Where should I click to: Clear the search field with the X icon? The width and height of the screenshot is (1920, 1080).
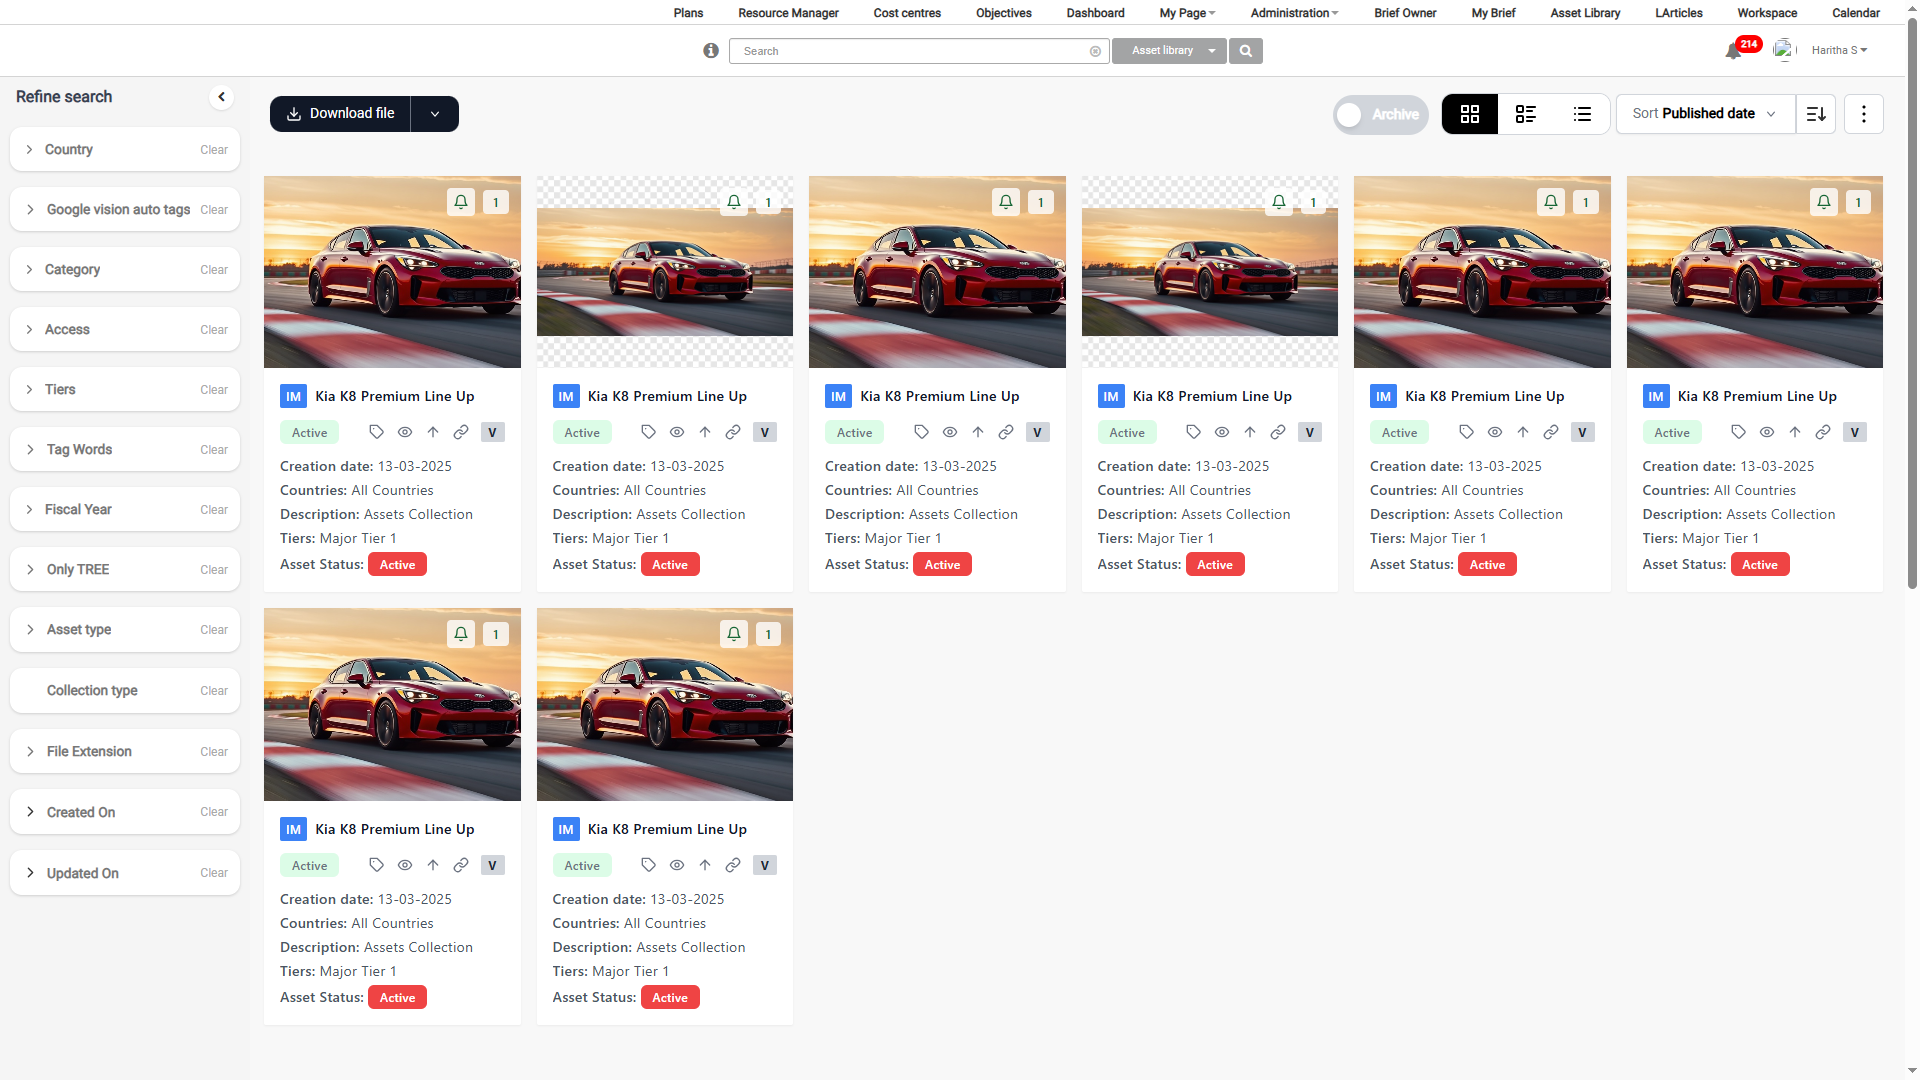1095,51
